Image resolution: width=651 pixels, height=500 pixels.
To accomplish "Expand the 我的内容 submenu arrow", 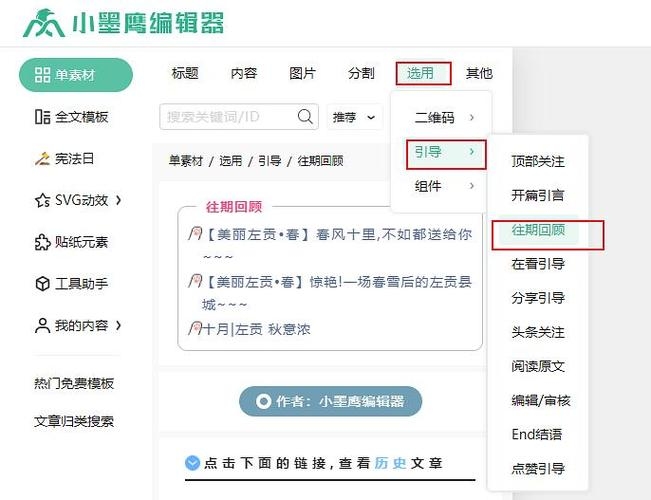I will [119, 325].
